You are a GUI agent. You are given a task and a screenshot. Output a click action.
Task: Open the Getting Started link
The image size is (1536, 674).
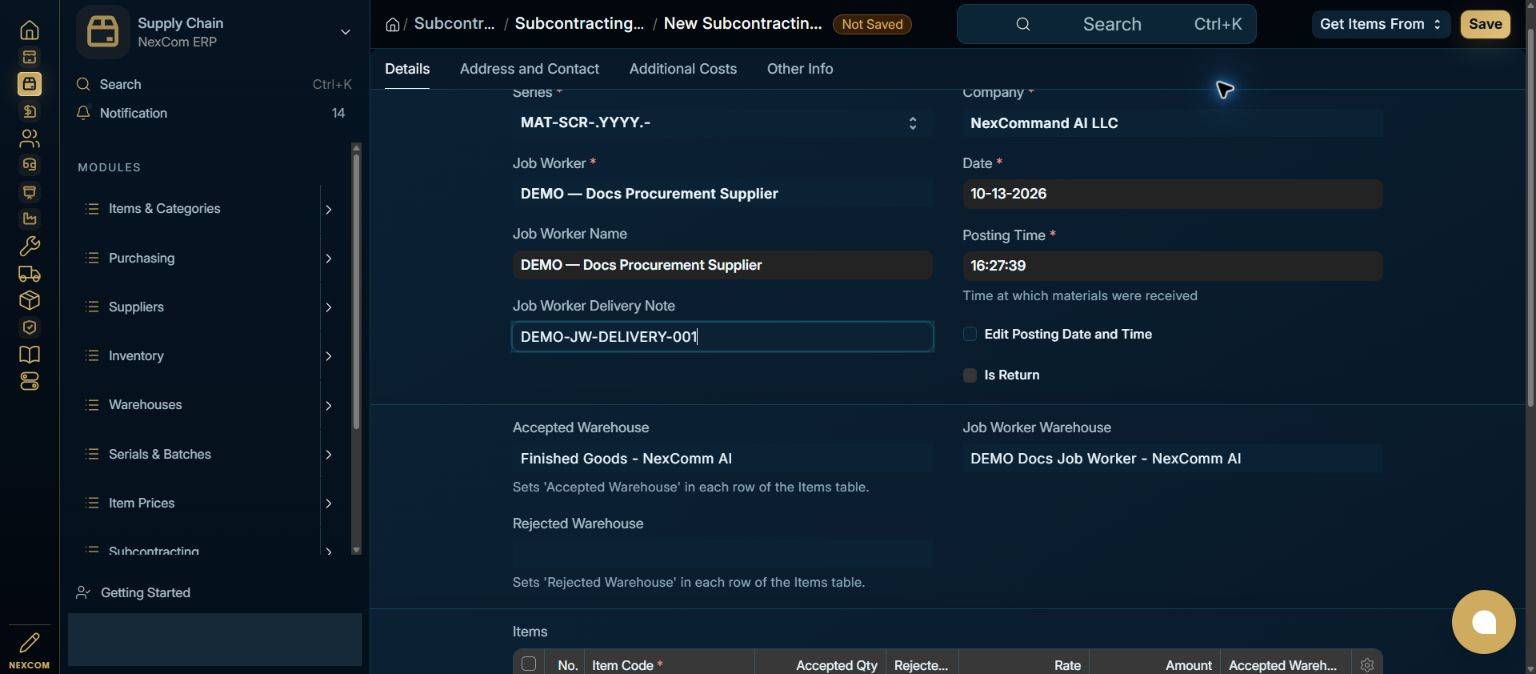coord(145,593)
